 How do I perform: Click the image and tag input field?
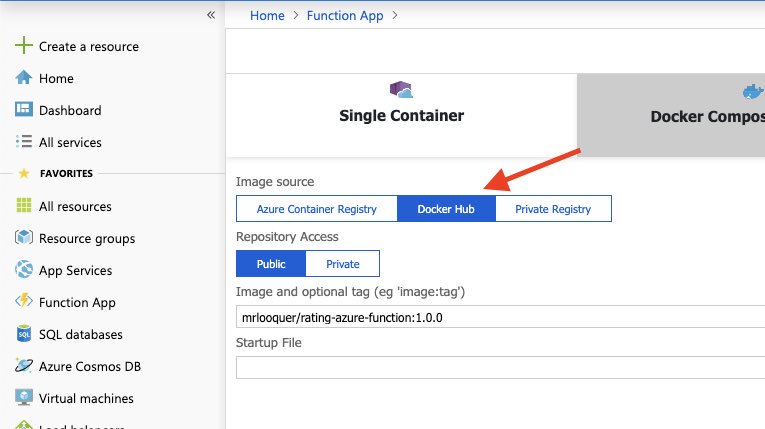pos(501,317)
